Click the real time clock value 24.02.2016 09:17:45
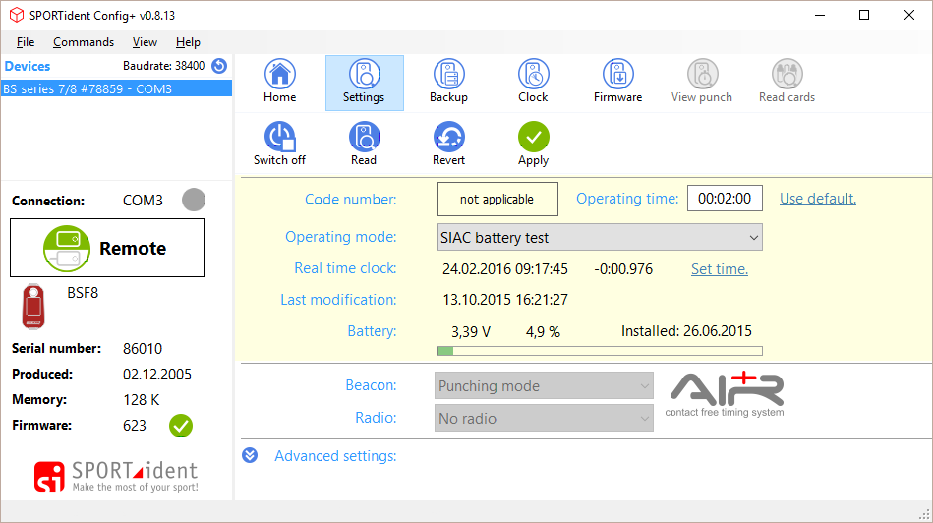This screenshot has height=523, width=933. pos(505,269)
